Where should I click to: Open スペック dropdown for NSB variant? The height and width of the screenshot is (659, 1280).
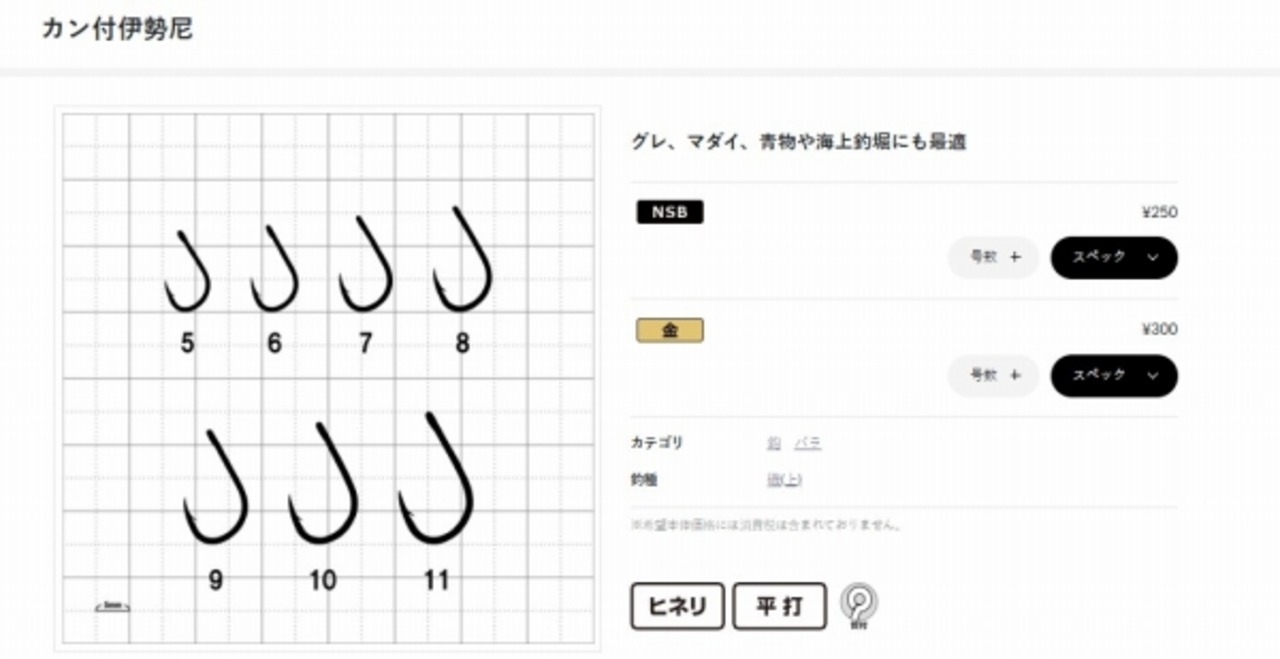point(1114,257)
